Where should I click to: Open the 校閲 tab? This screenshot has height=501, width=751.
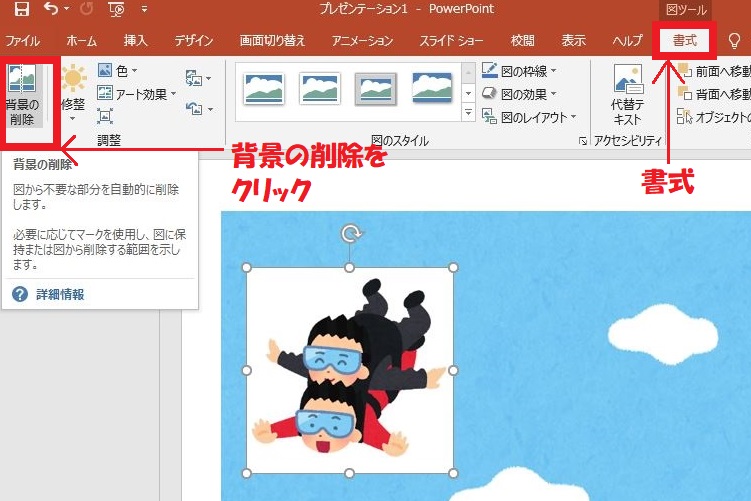click(x=523, y=41)
